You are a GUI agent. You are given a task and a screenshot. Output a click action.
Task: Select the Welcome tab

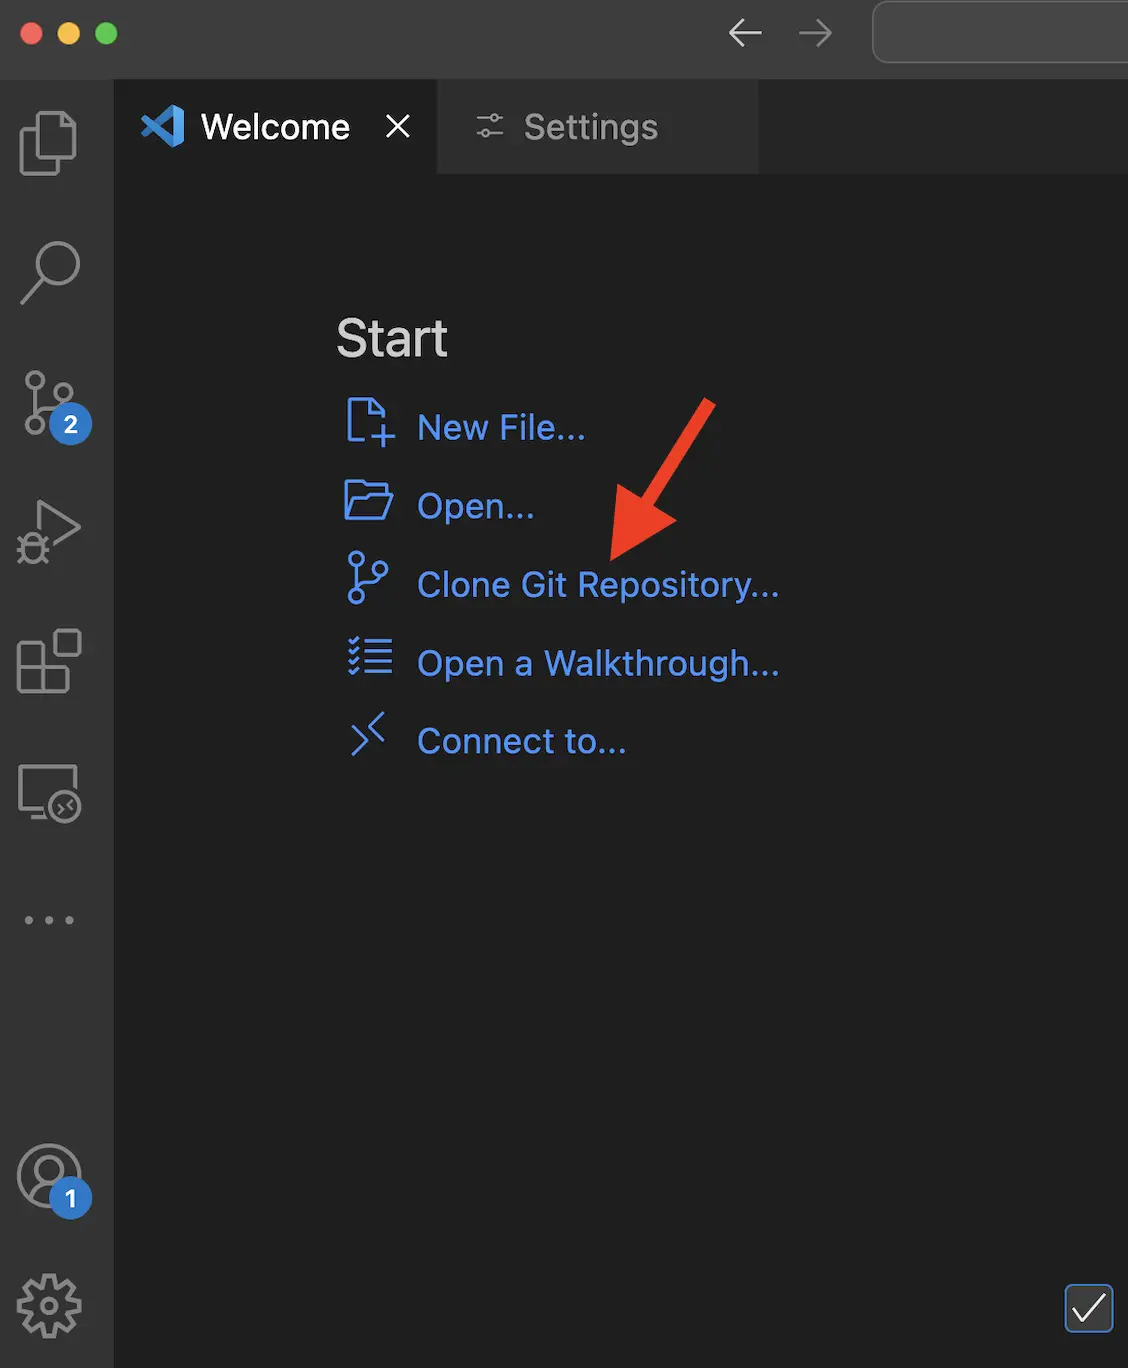275,127
